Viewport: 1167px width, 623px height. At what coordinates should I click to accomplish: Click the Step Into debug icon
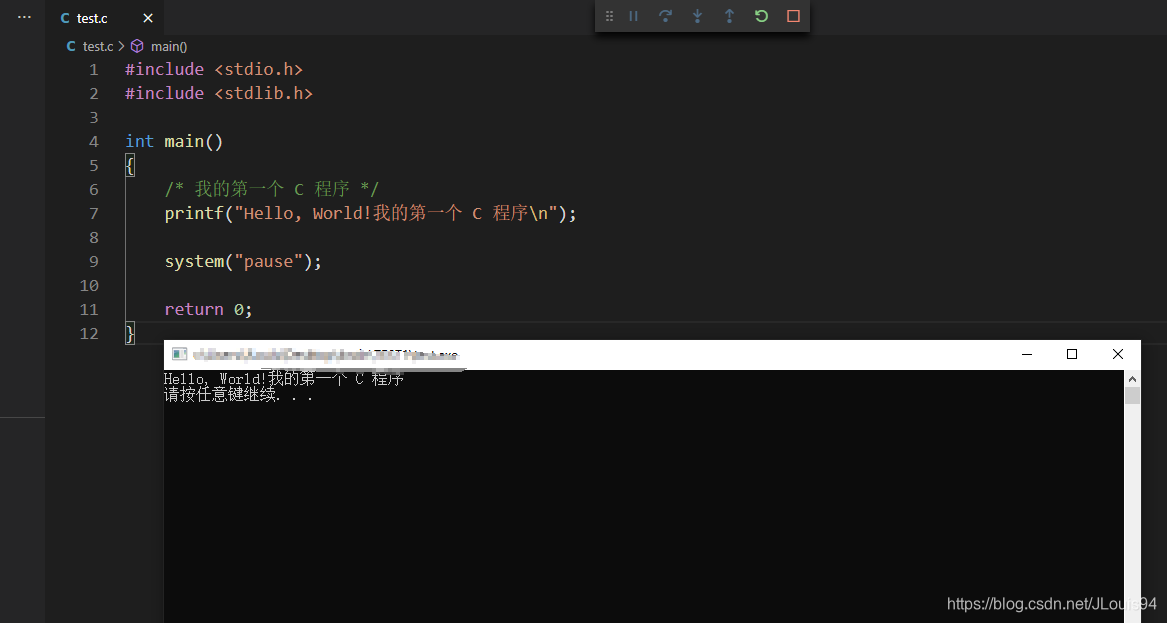pyautogui.click(x=697, y=16)
